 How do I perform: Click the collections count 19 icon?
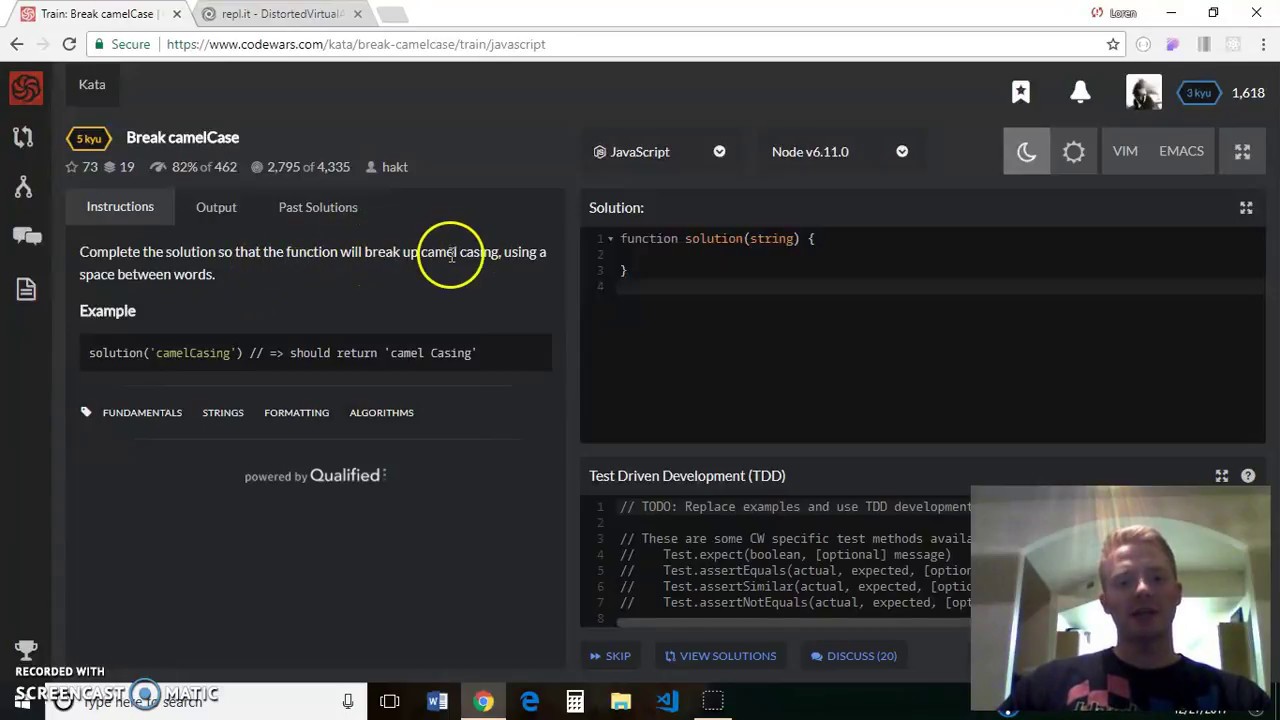click(119, 167)
